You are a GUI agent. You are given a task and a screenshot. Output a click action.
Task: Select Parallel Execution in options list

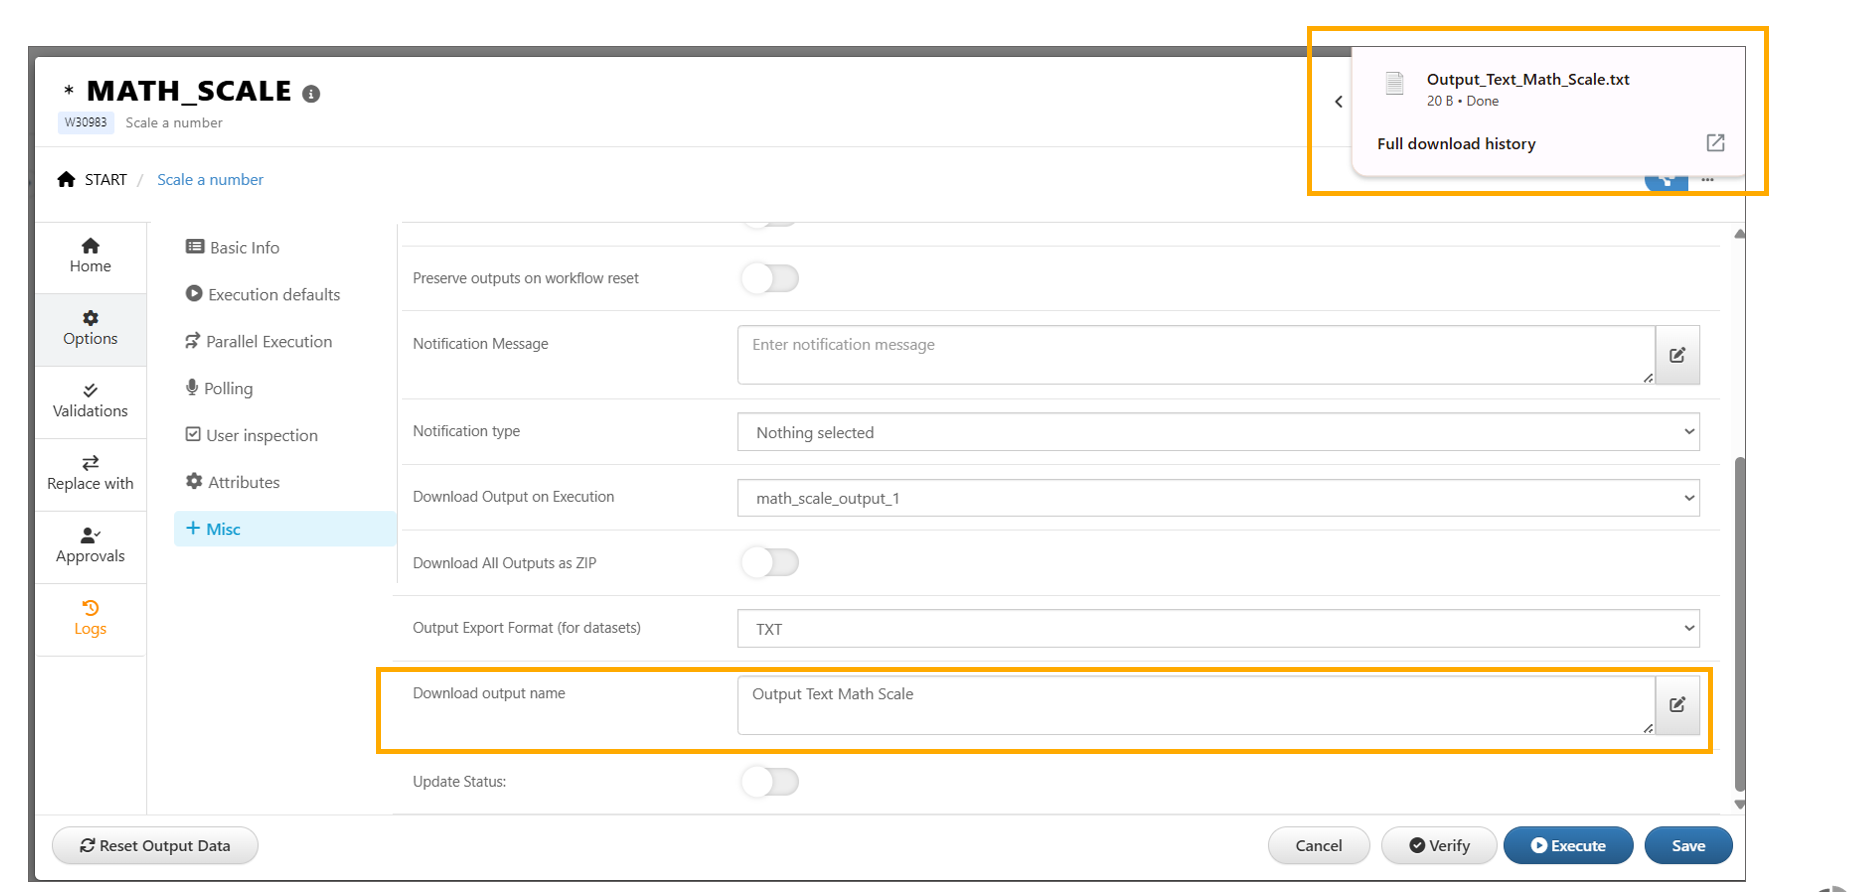[x=268, y=342]
